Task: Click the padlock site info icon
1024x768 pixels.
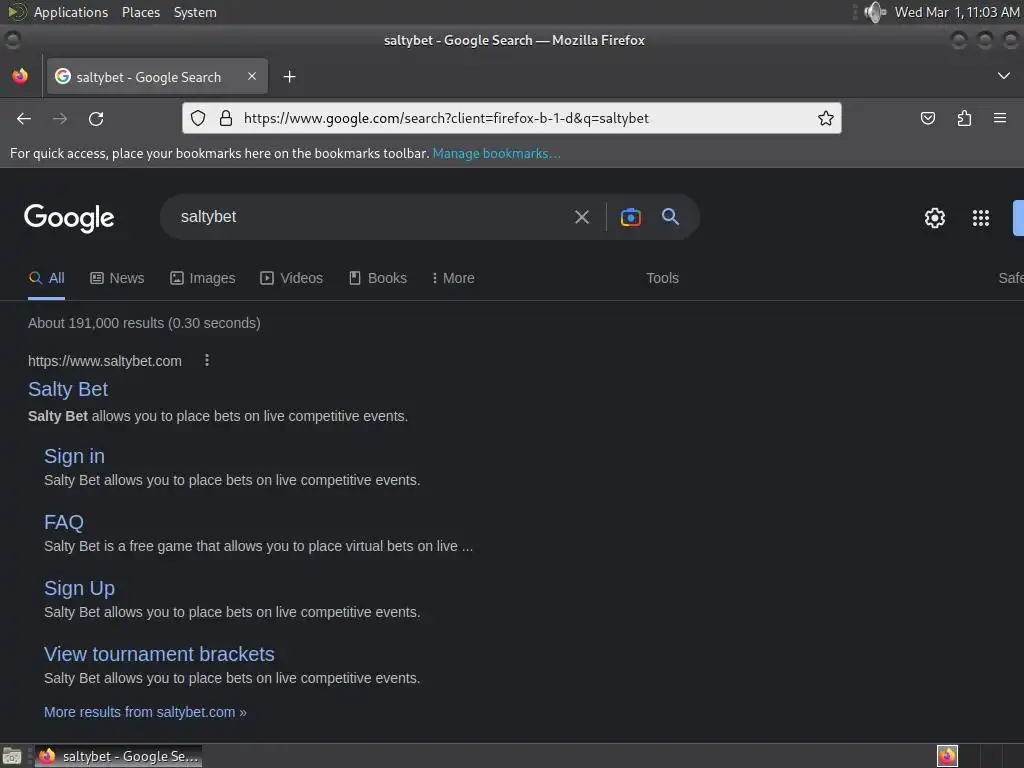Action: tap(226, 118)
